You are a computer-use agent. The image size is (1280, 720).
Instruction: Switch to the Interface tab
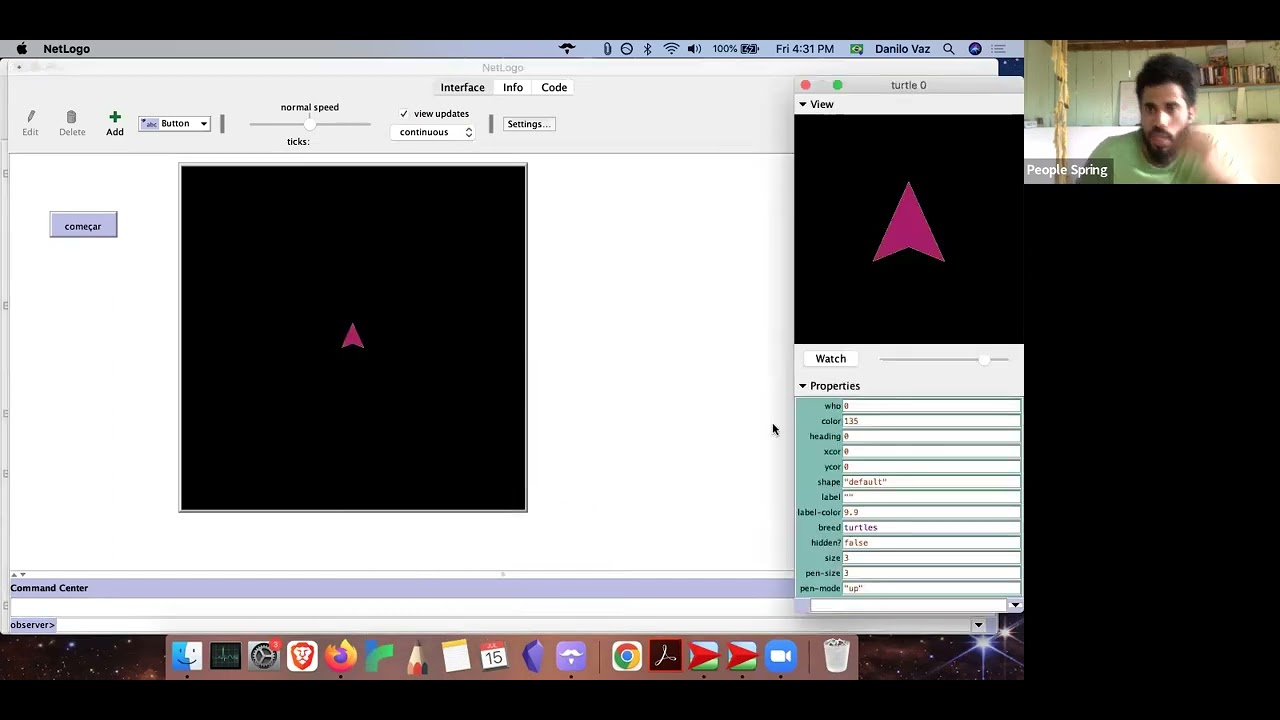pyautogui.click(x=462, y=87)
